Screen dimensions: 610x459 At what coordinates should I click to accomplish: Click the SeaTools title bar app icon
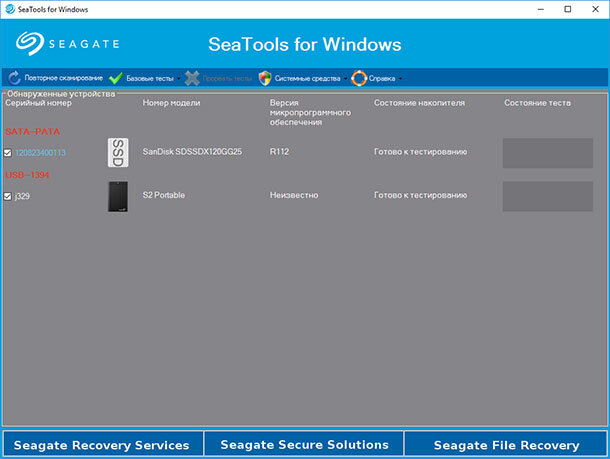[x=10, y=9]
